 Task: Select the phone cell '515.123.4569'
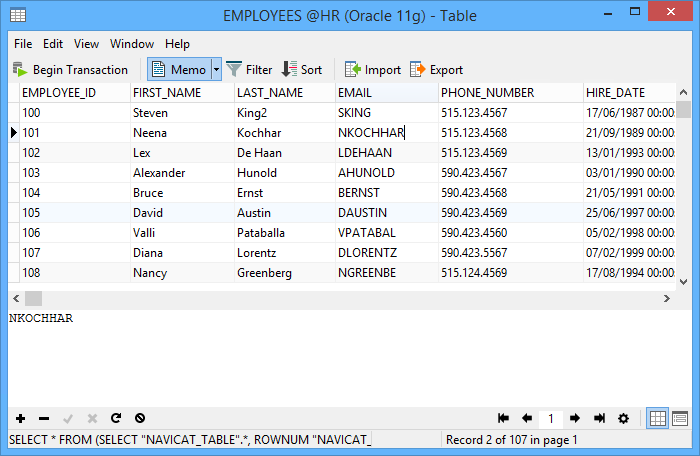click(511, 153)
